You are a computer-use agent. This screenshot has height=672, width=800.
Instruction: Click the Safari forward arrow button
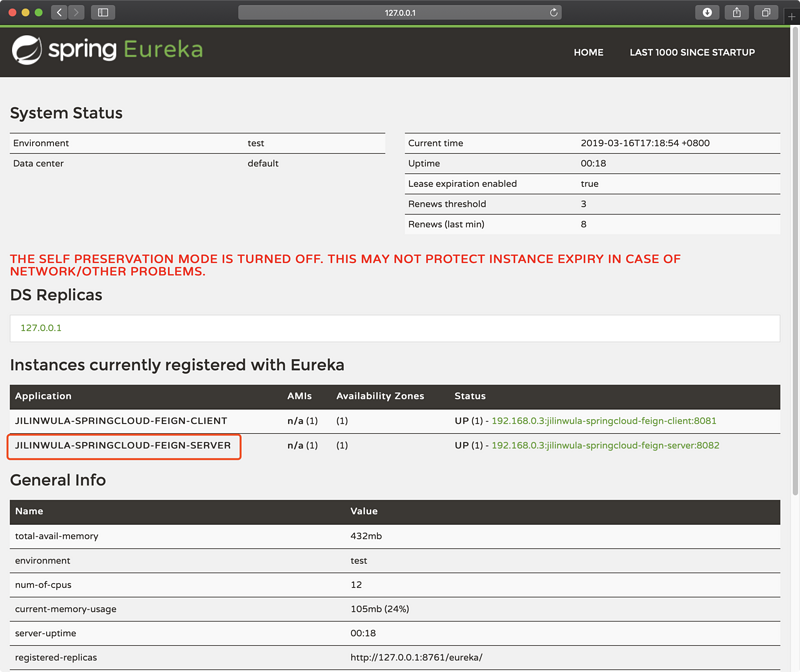77,12
